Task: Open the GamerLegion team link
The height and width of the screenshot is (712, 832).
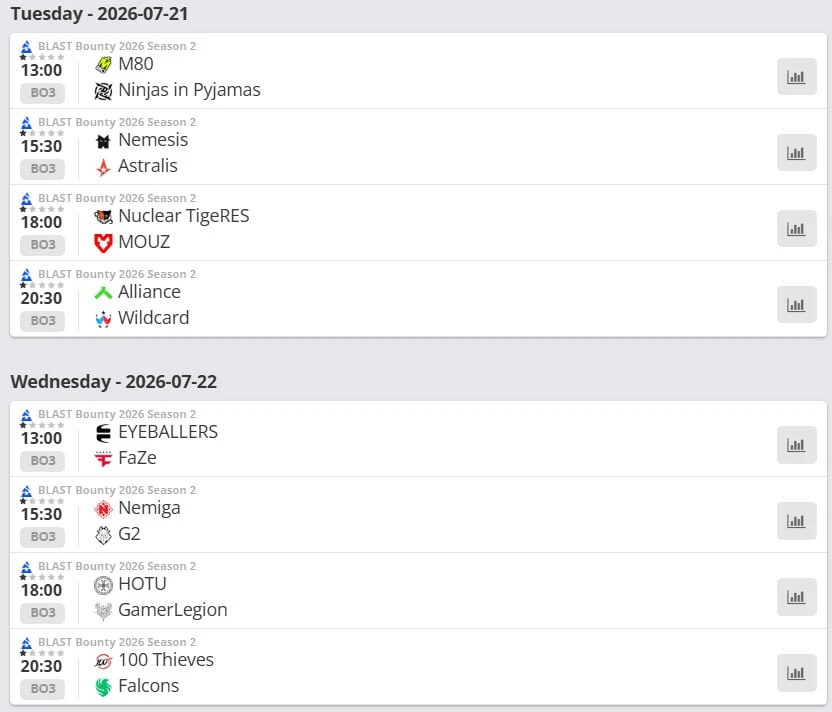Action: coord(172,610)
